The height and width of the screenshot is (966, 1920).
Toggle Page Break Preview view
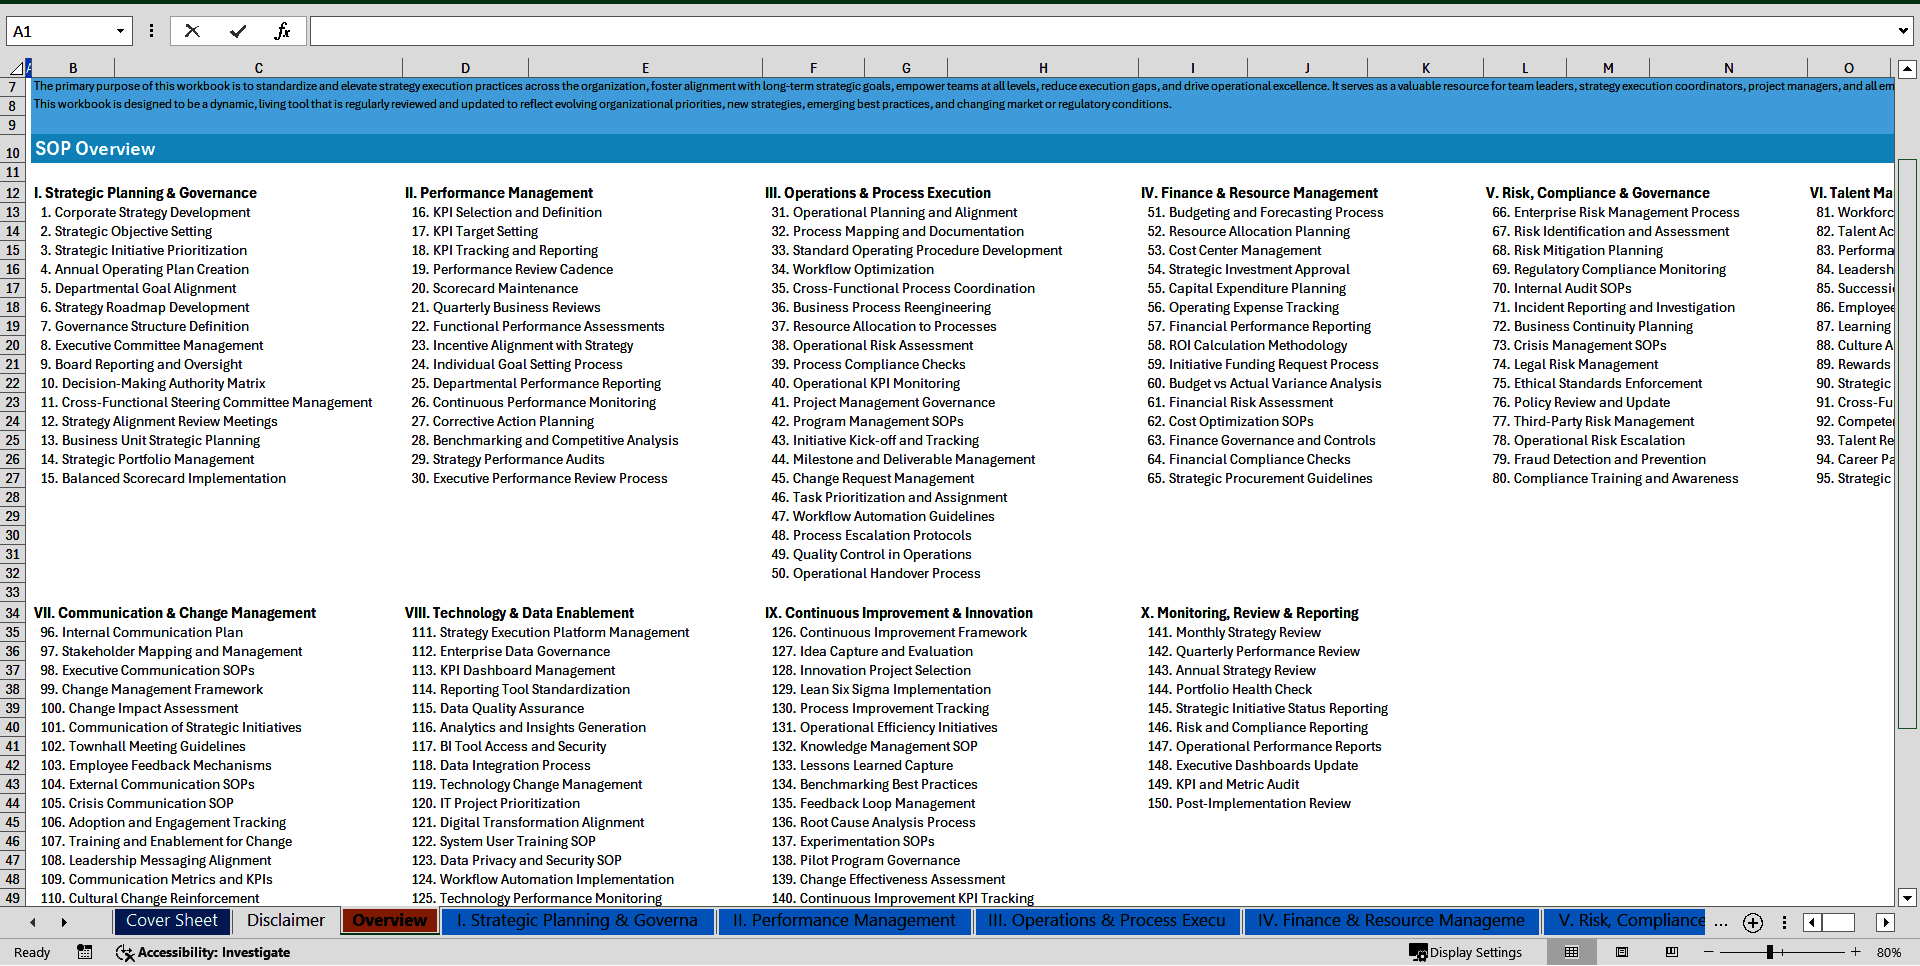1673,952
